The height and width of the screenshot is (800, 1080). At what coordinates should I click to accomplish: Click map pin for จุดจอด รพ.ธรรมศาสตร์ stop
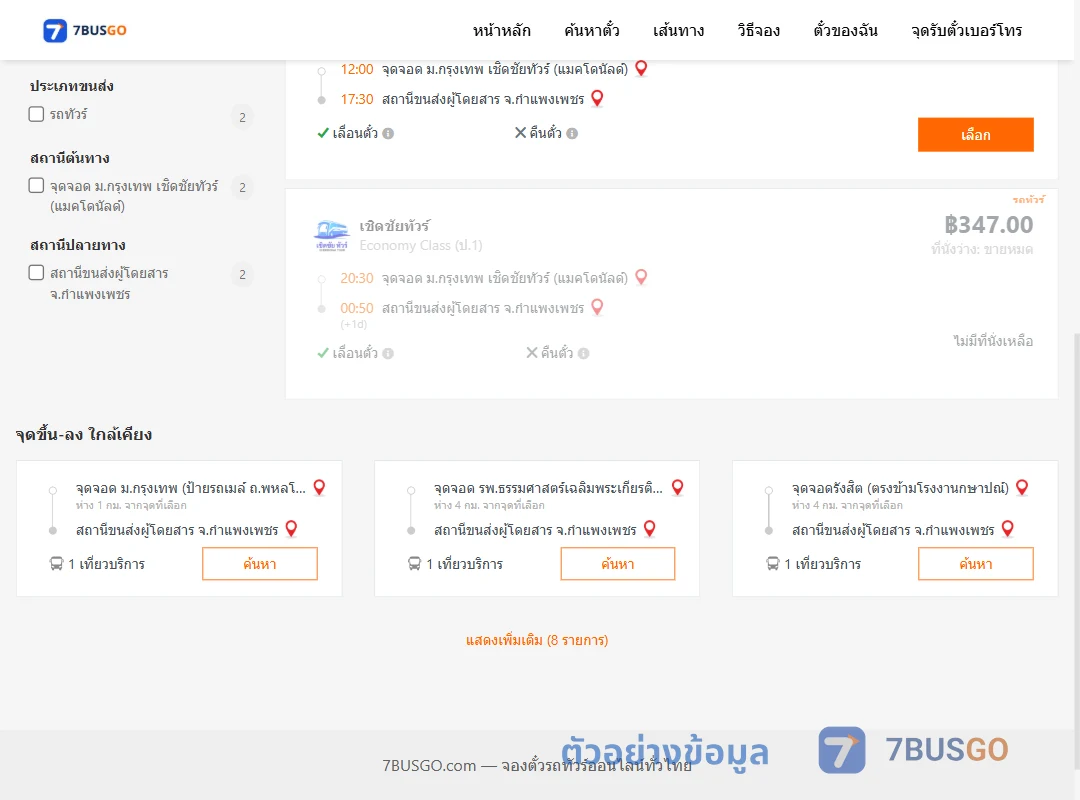click(677, 487)
